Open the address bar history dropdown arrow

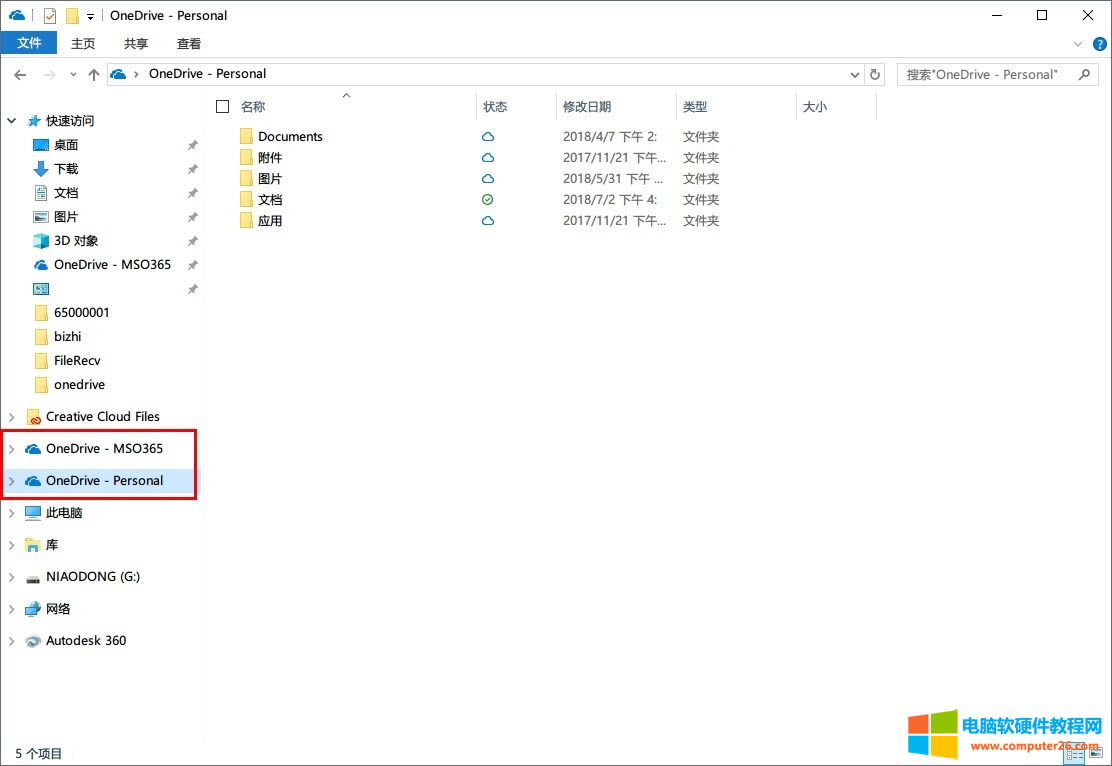(x=854, y=74)
